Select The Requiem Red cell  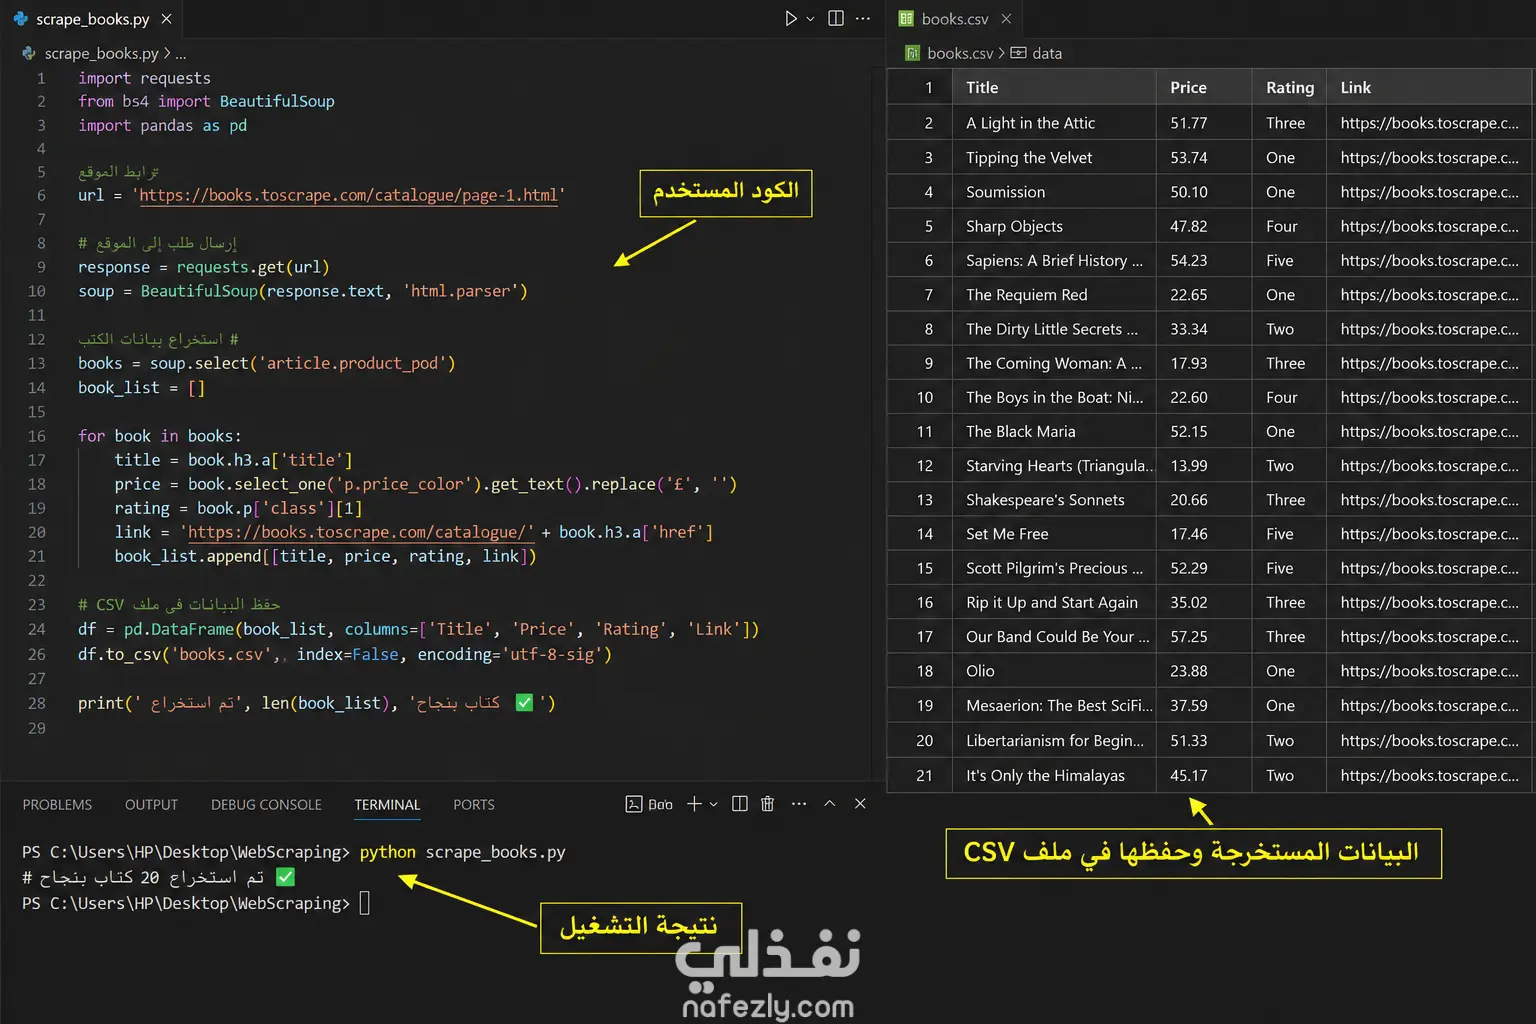[x=1054, y=295]
